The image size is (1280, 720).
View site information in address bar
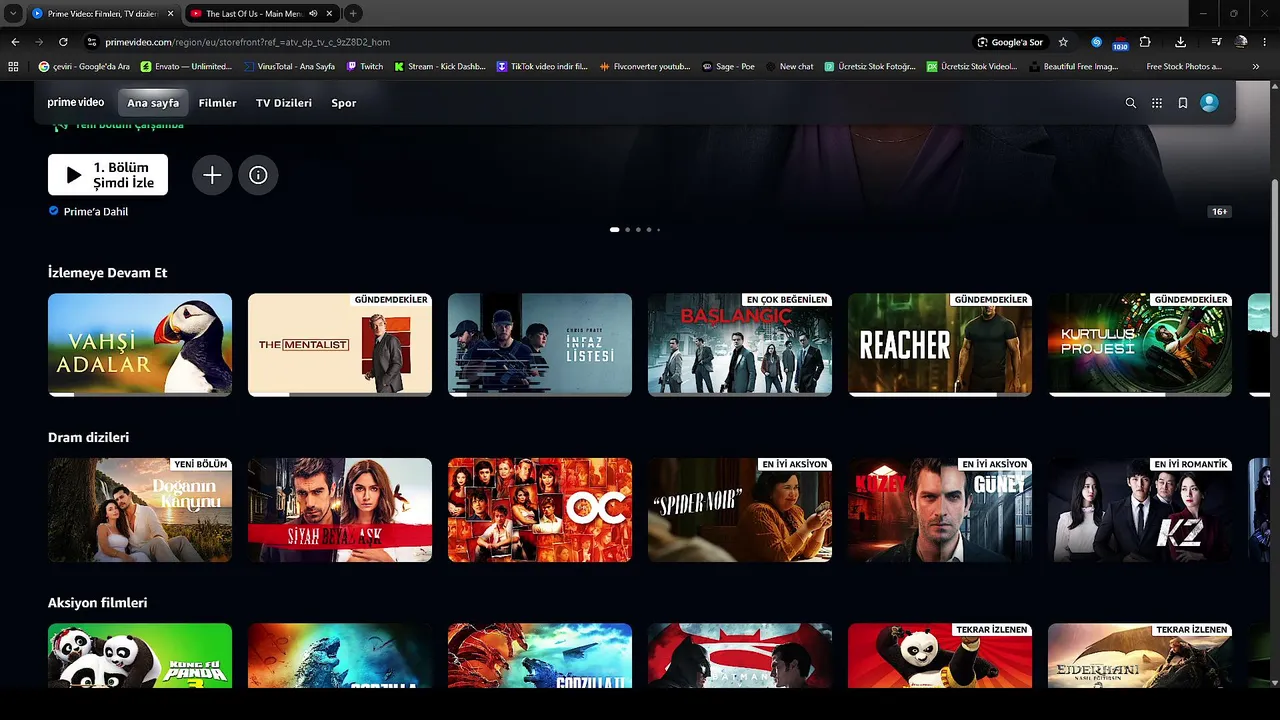point(92,42)
